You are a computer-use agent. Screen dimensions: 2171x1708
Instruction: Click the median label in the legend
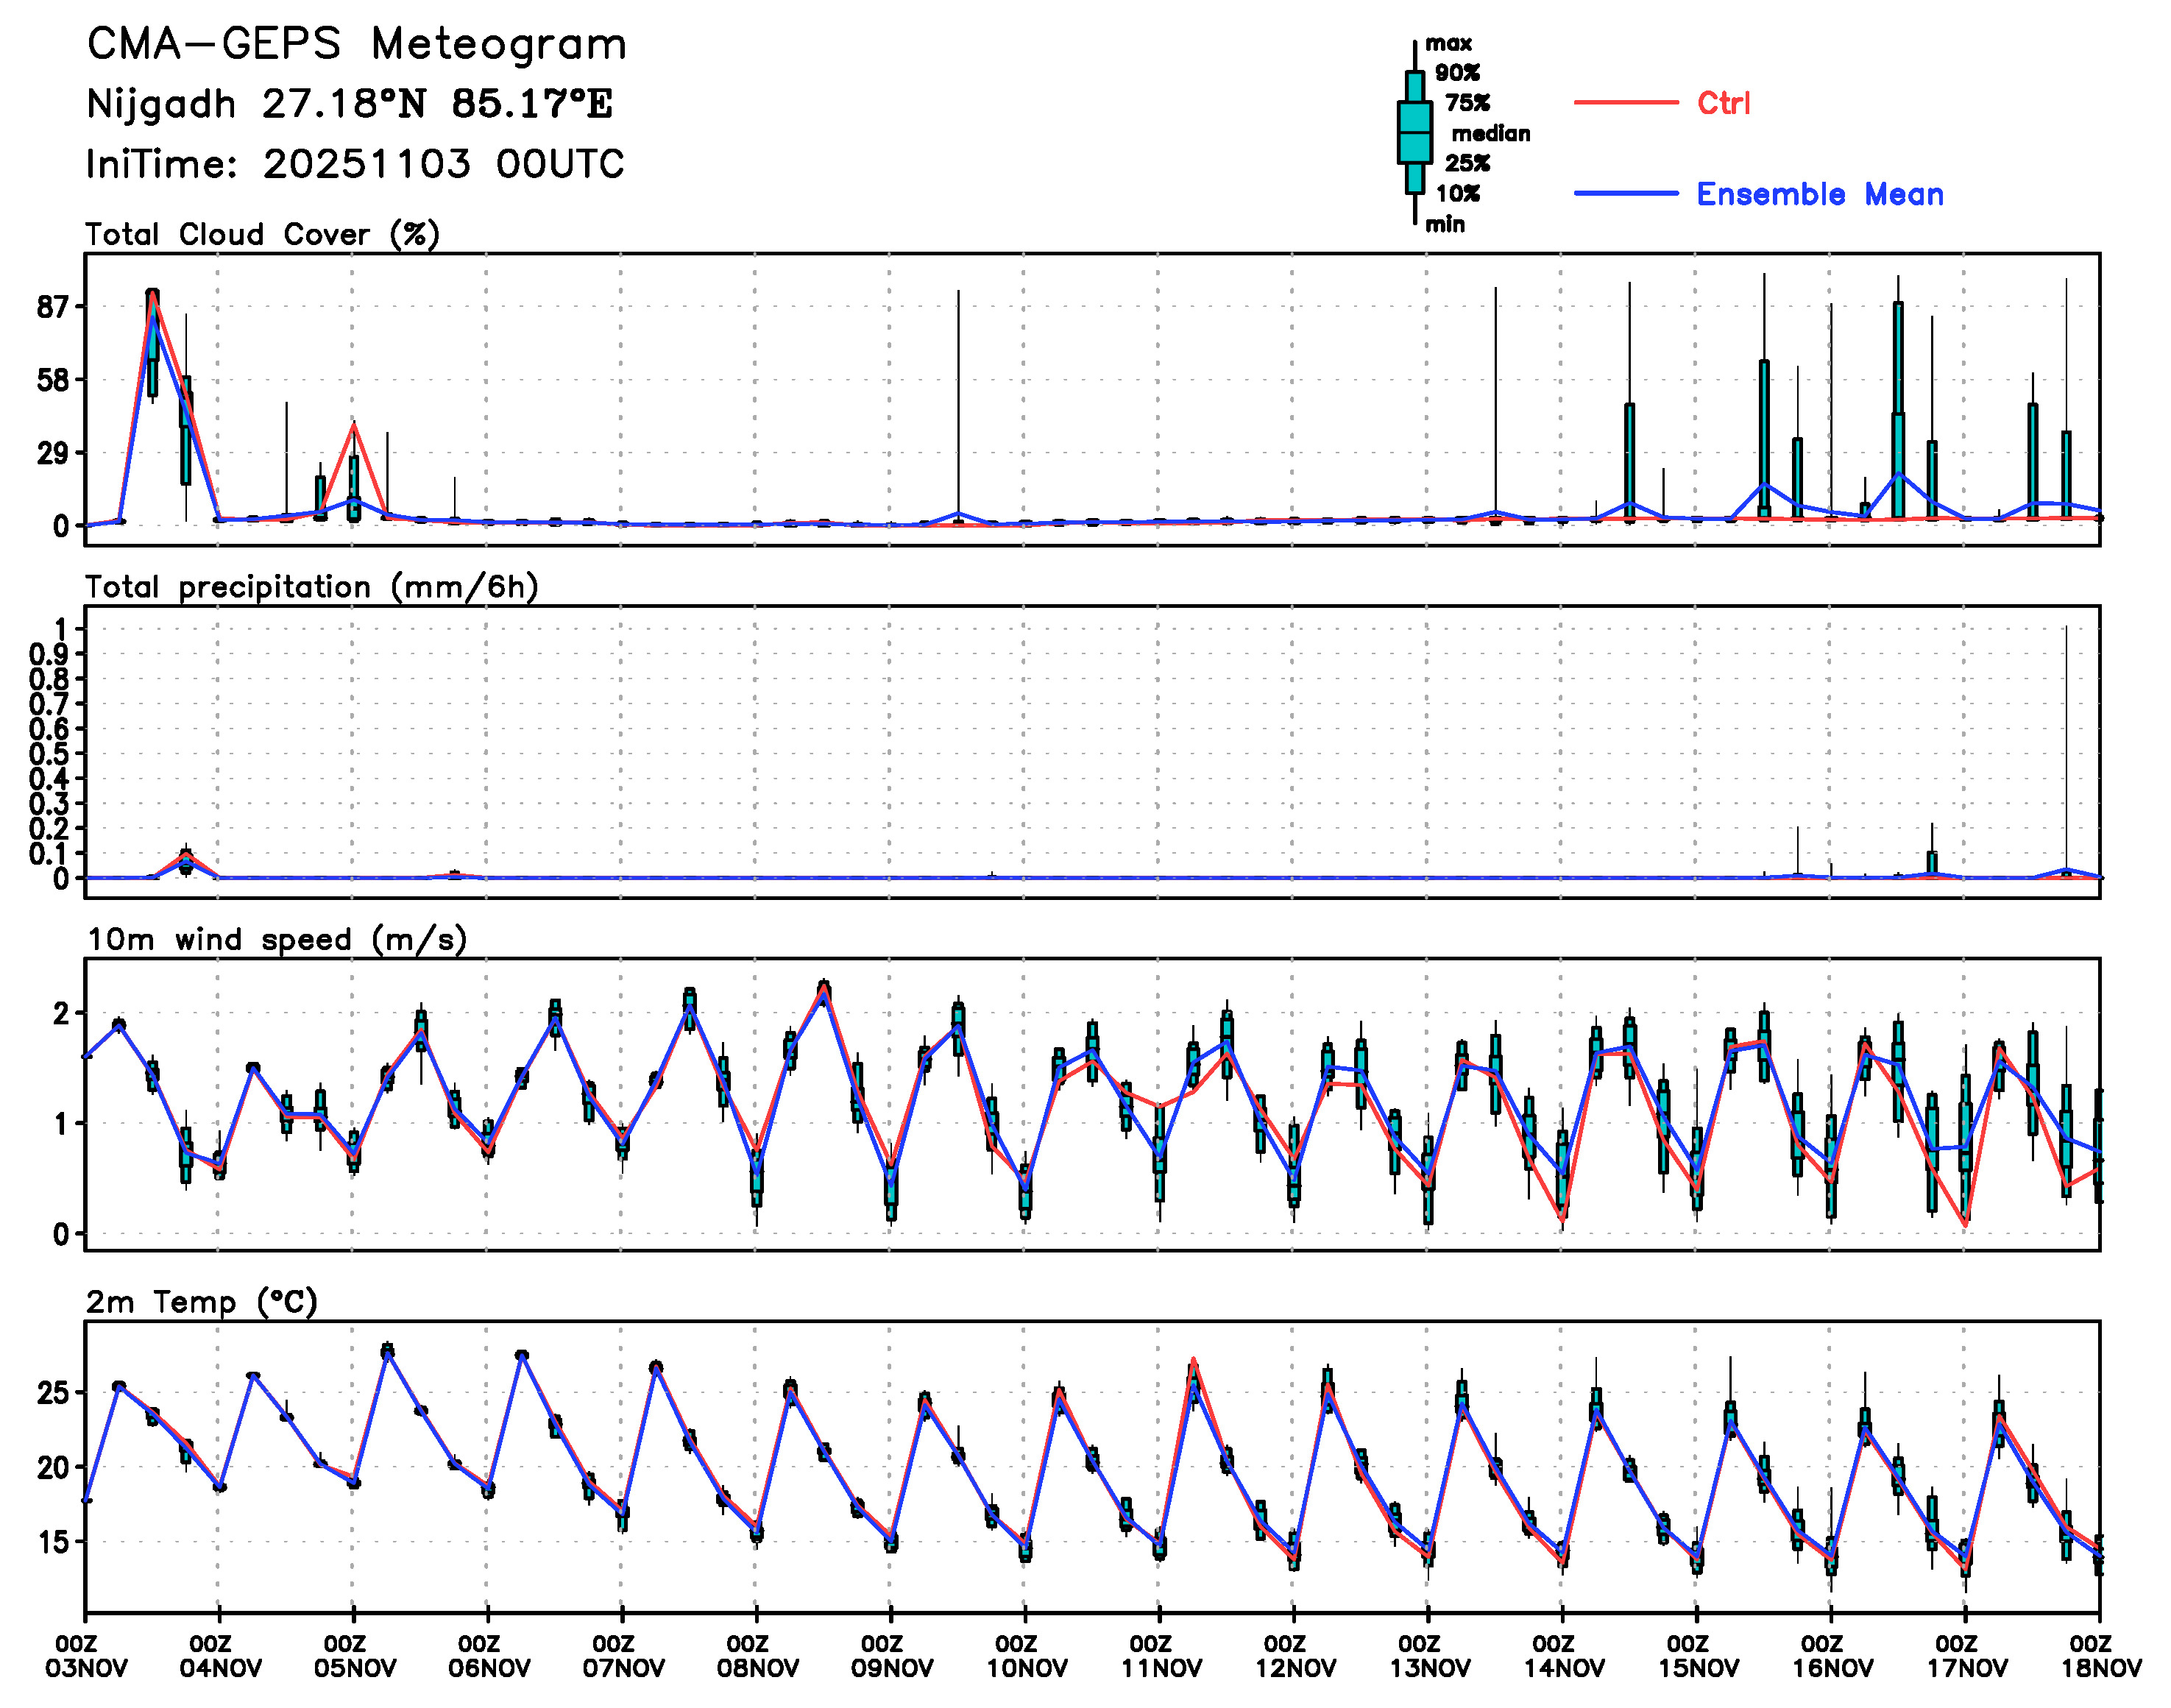(1490, 134)
